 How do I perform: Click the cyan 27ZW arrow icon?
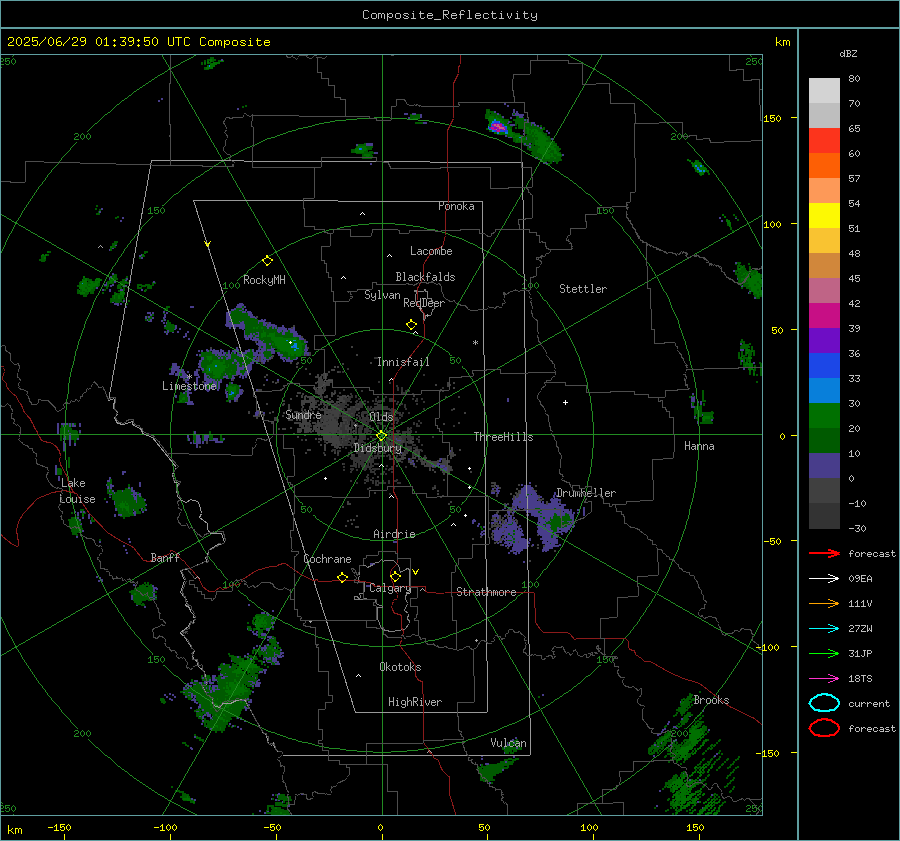click(x=824, y=629)
